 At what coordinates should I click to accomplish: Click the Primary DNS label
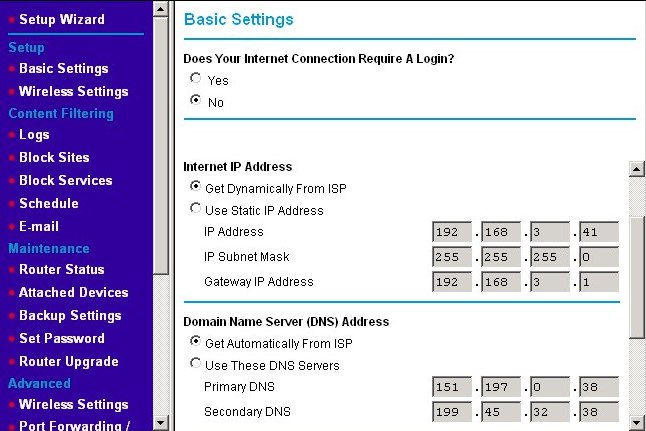[x=239, y=387]
